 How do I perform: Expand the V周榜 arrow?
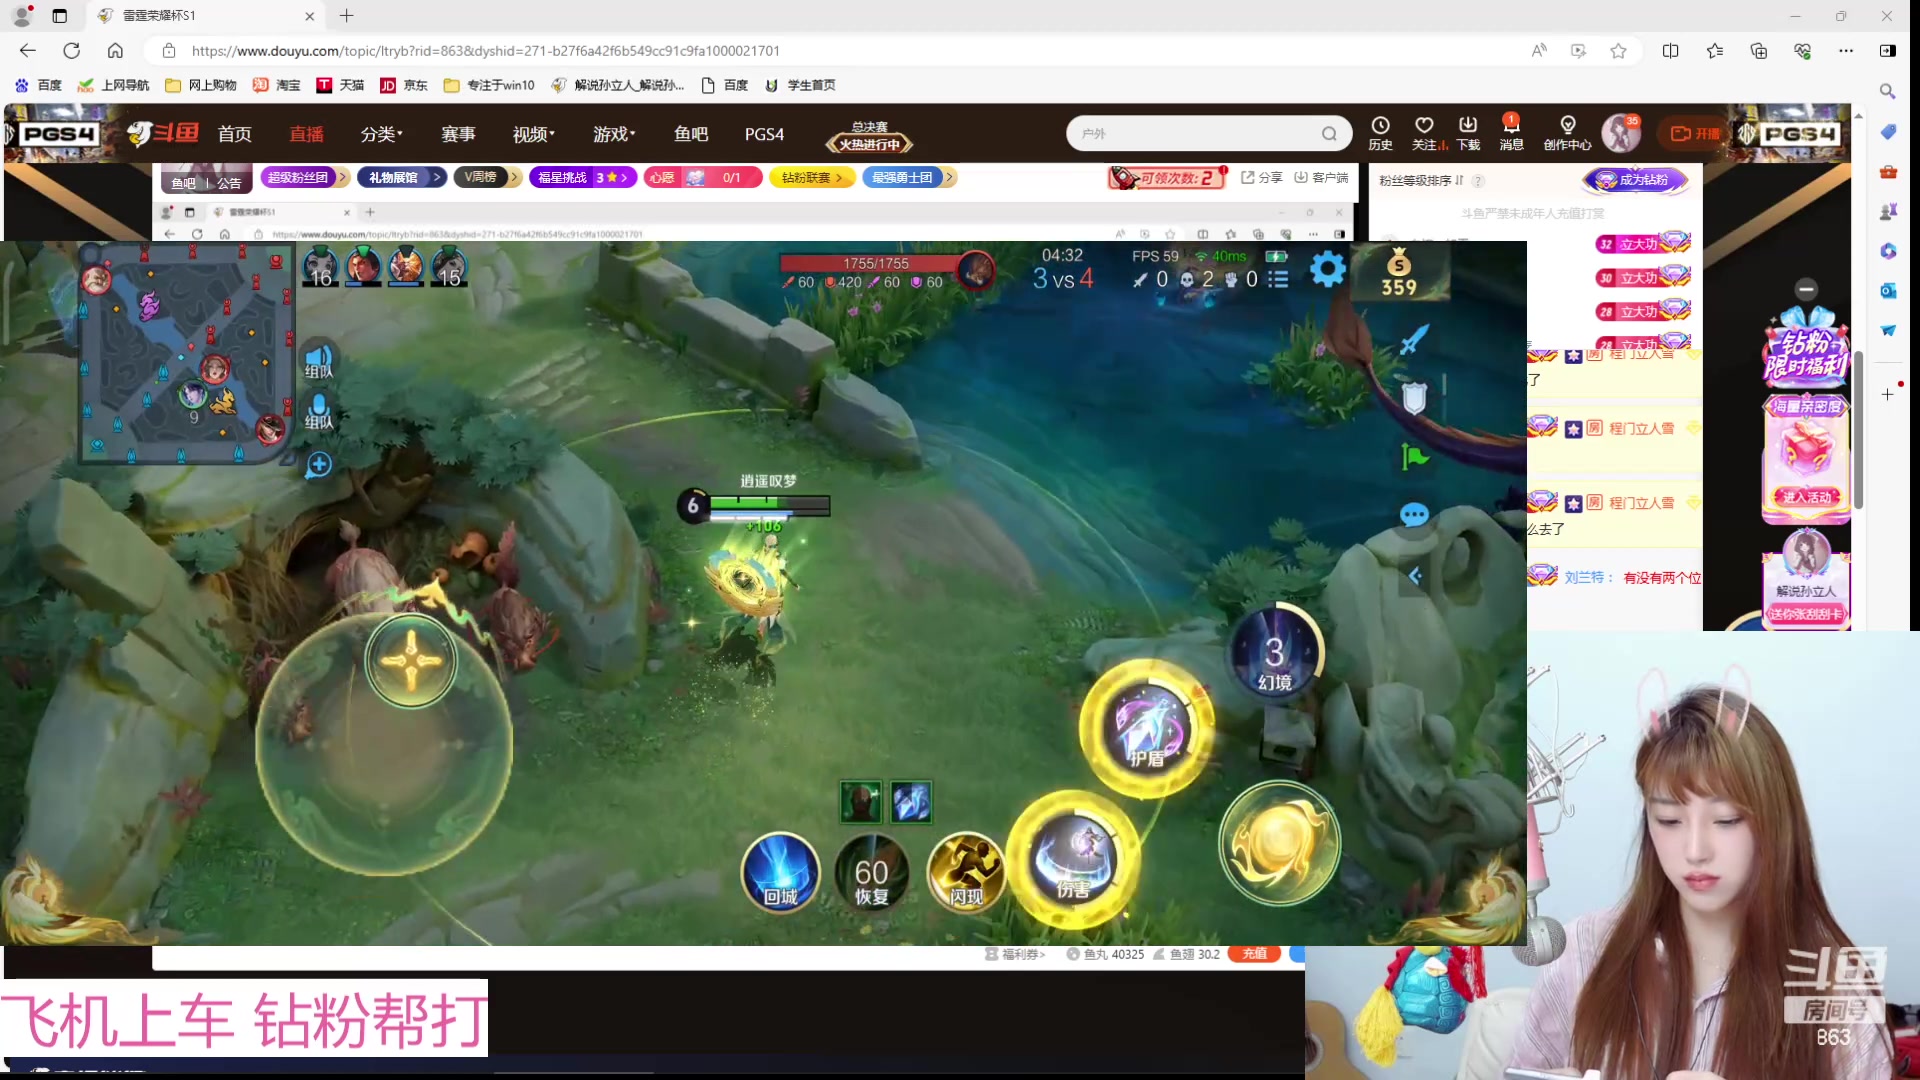(x=514, y=177)
